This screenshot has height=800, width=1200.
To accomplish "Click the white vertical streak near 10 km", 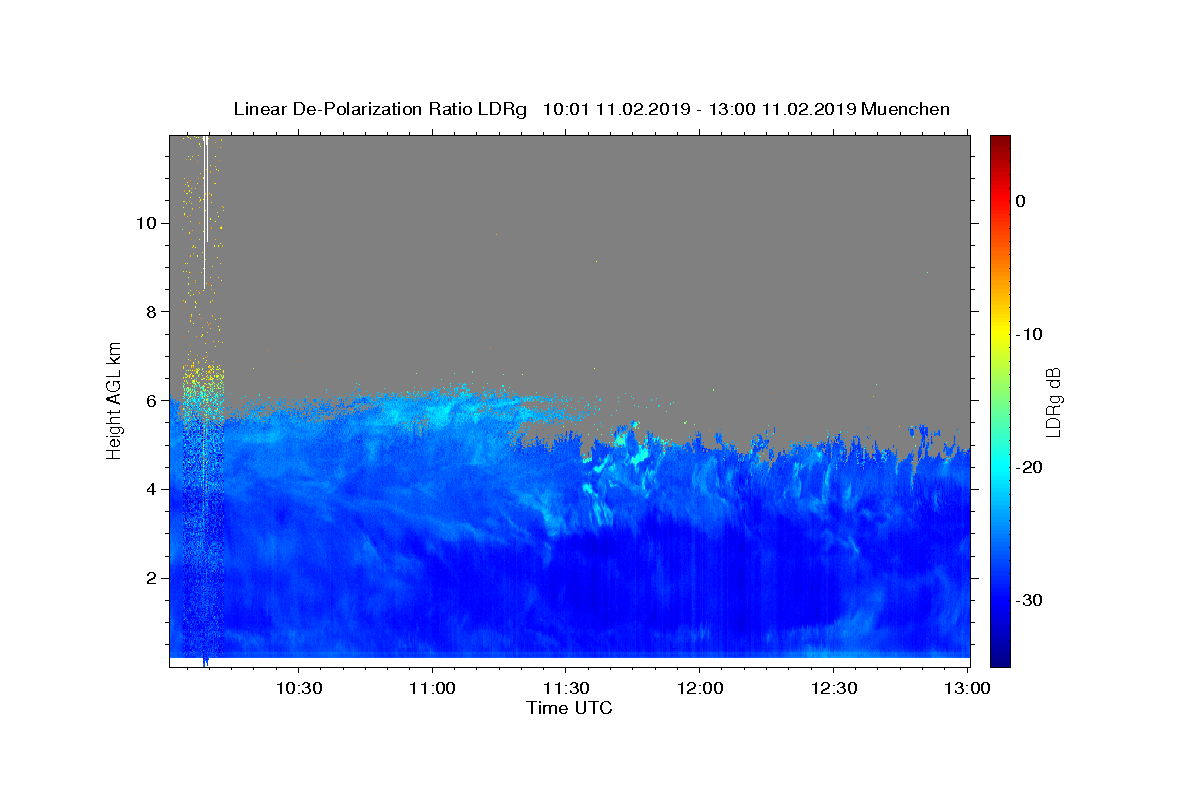I will 205,212.
